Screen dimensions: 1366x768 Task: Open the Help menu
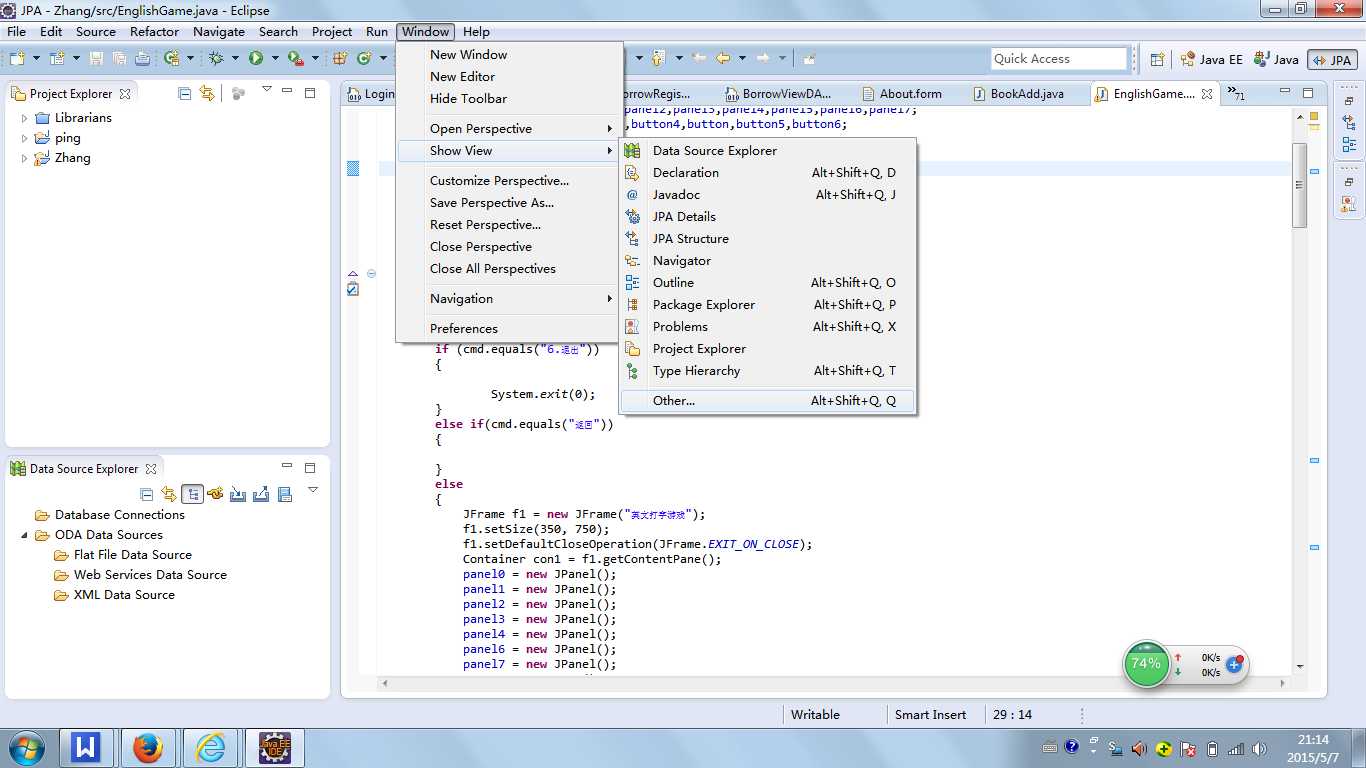tap(476, 32)
